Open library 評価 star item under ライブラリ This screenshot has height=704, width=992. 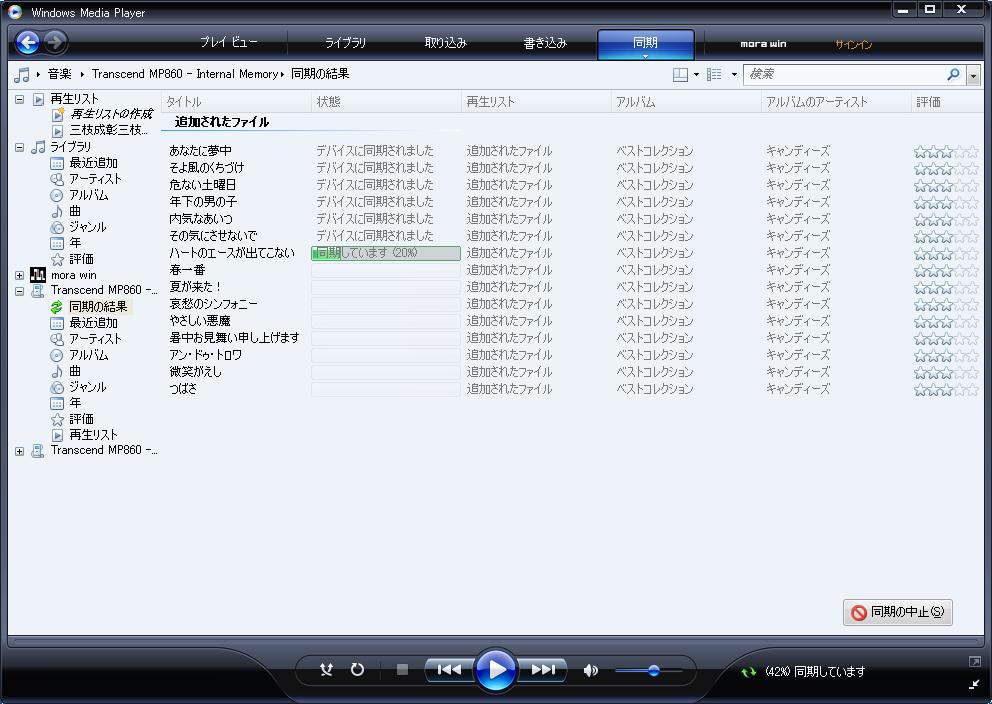81,259
